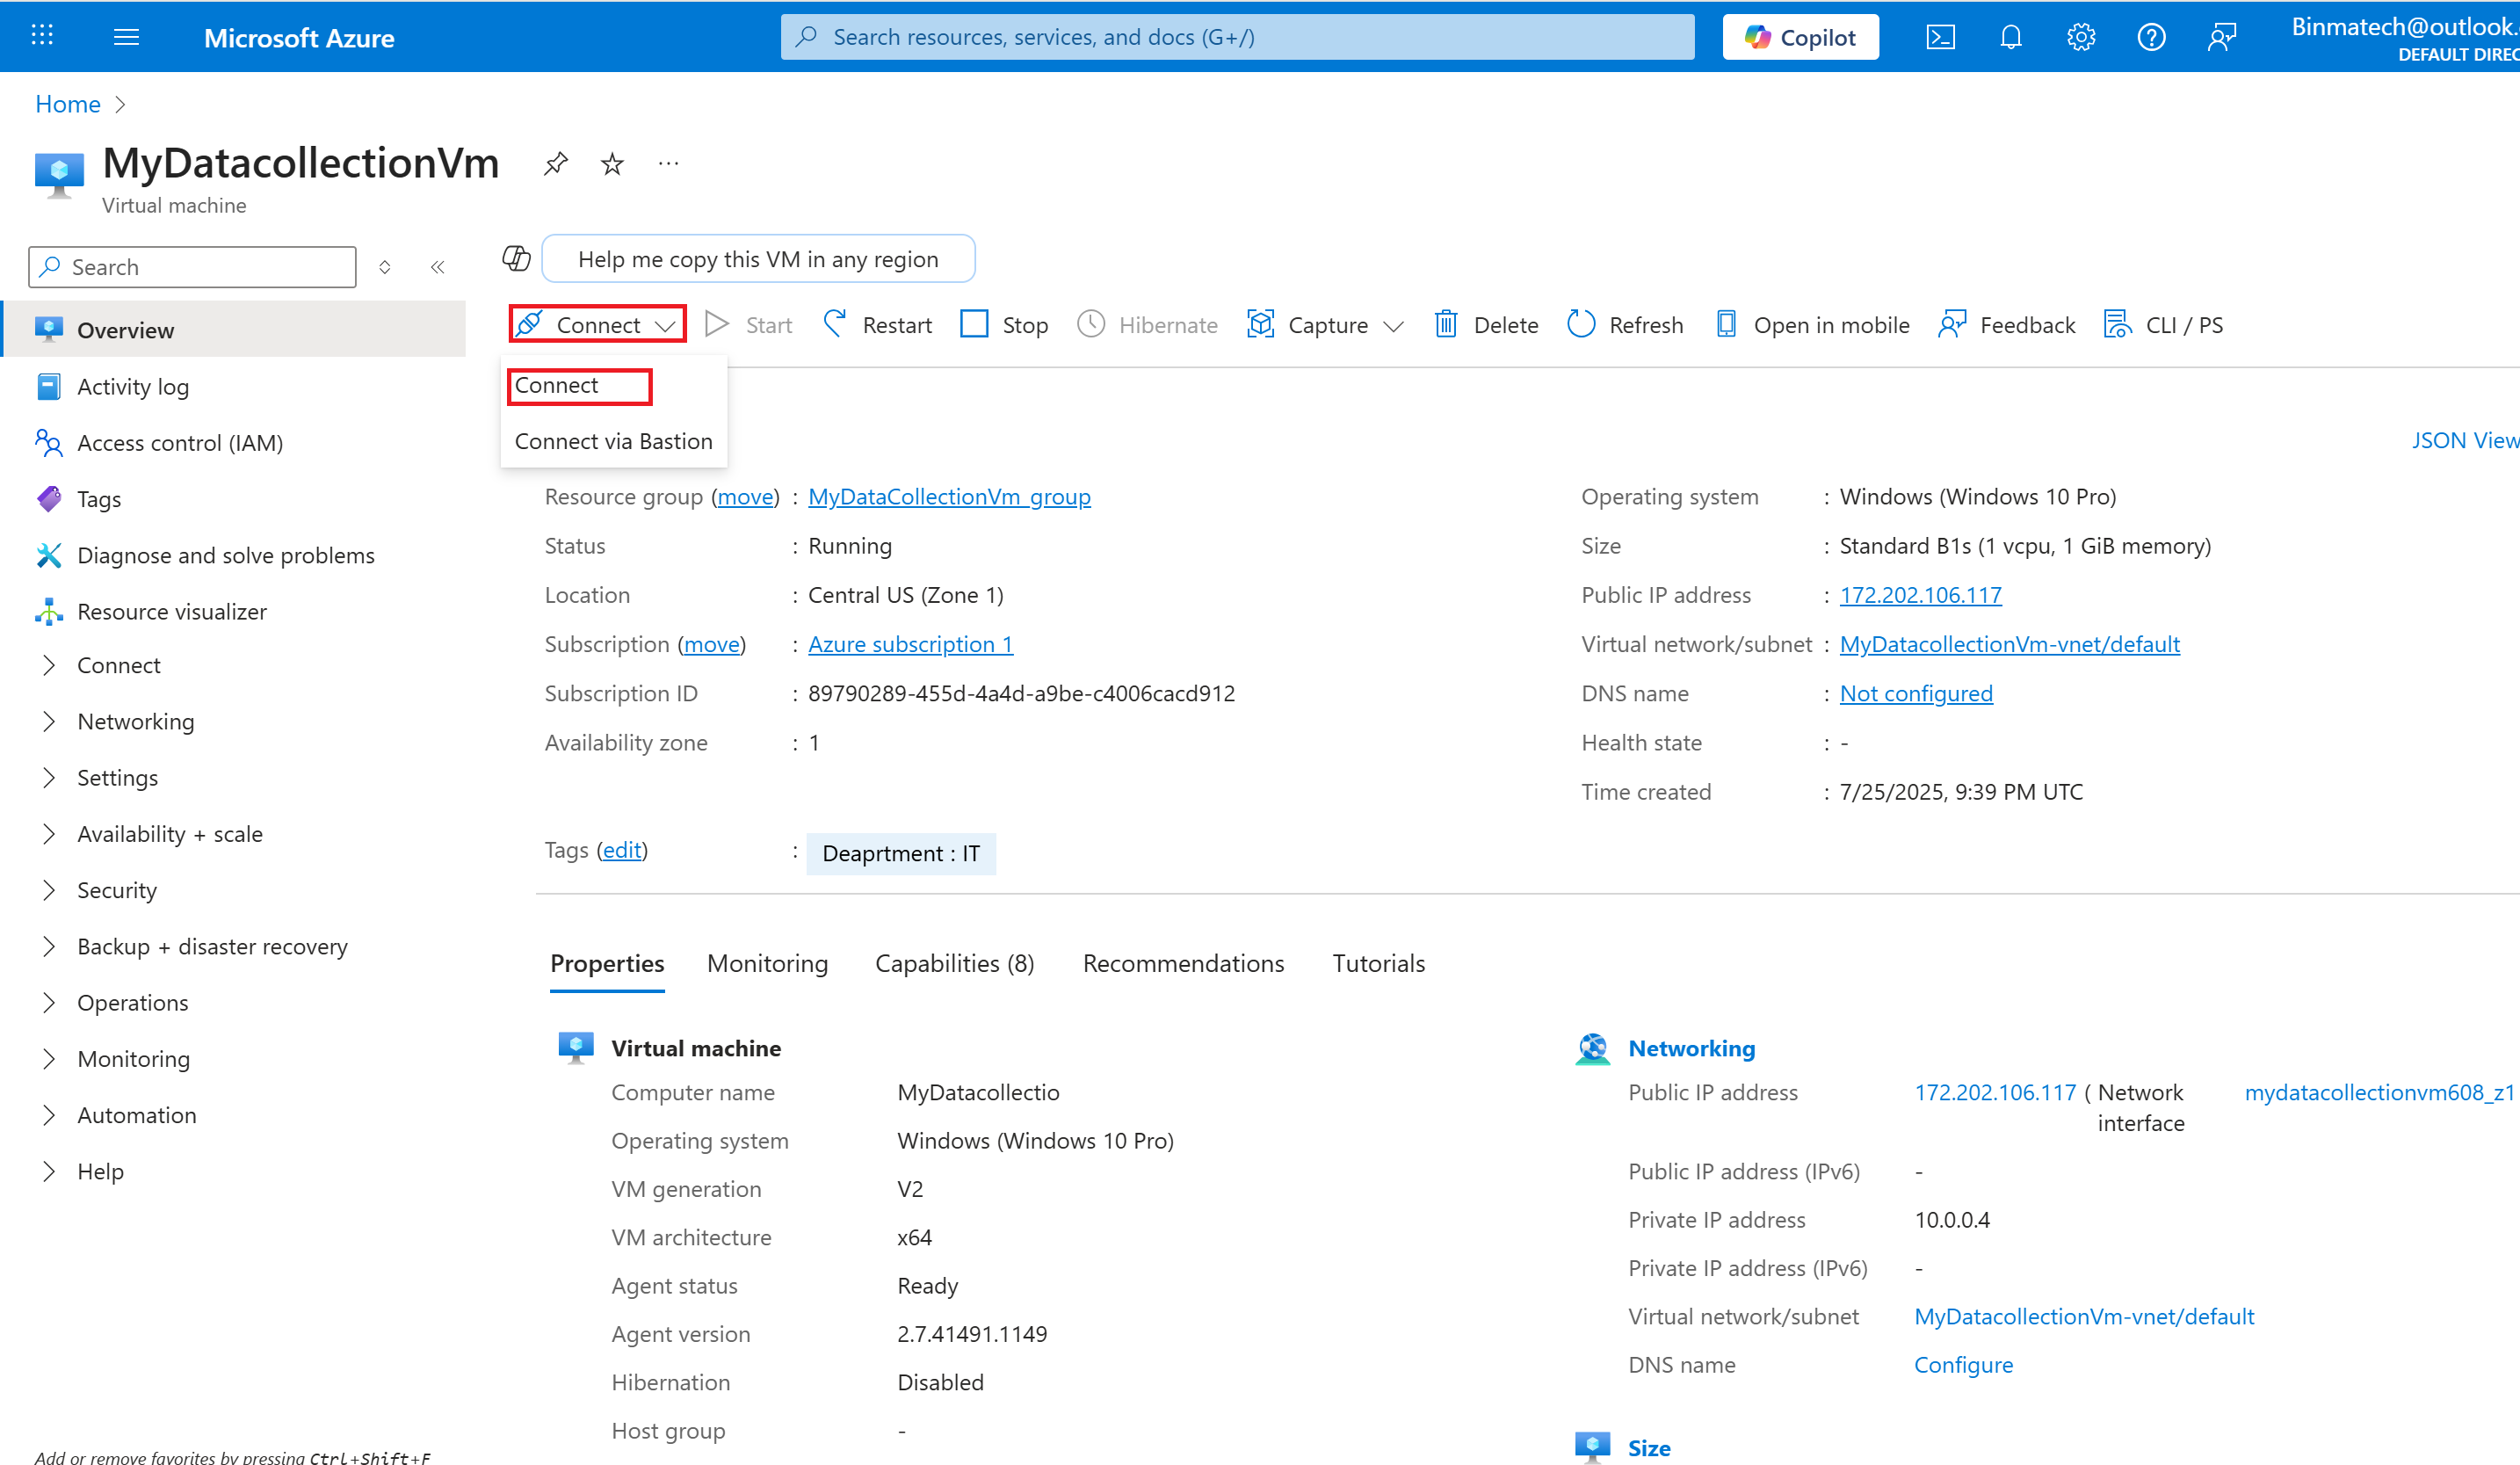Click the Copilot button
2520x1465 pixels.
tap(1800, 38)
